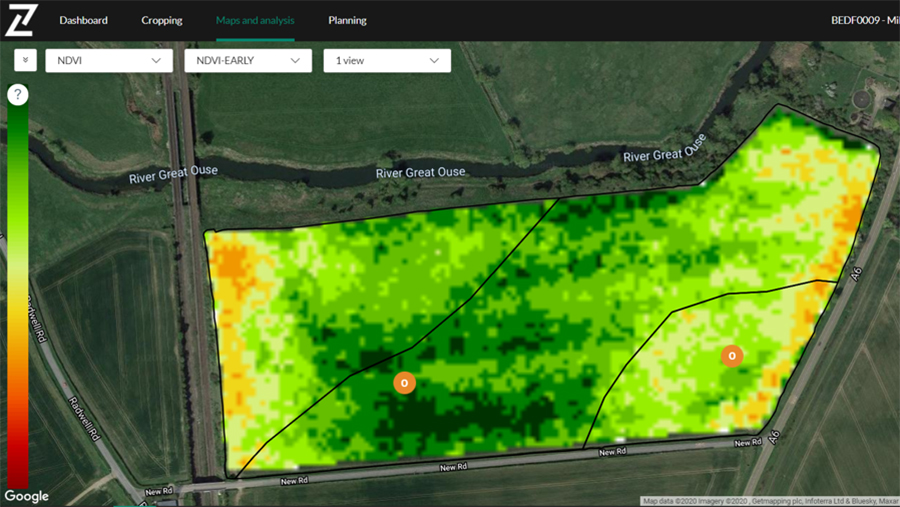Click the orange 0 marker in the eastern field
The image size is (900, 507).
pos(732,356)
